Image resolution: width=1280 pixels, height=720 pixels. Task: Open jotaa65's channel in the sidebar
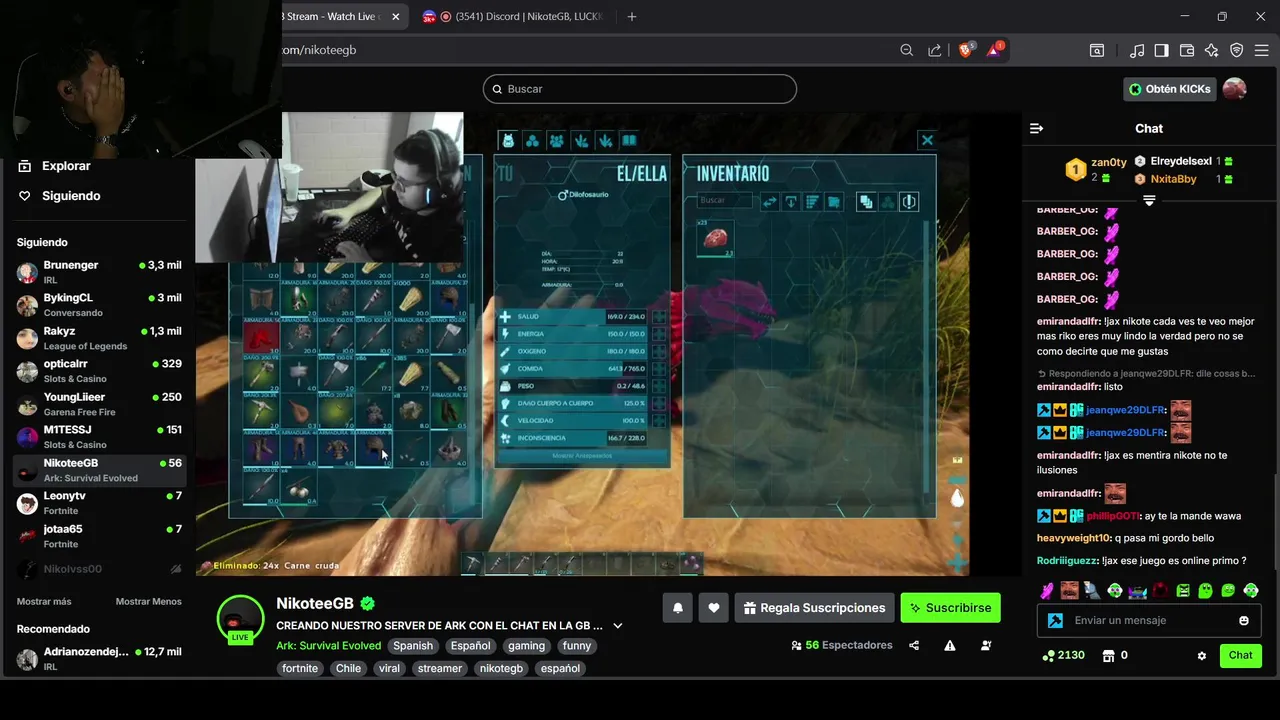99,536
